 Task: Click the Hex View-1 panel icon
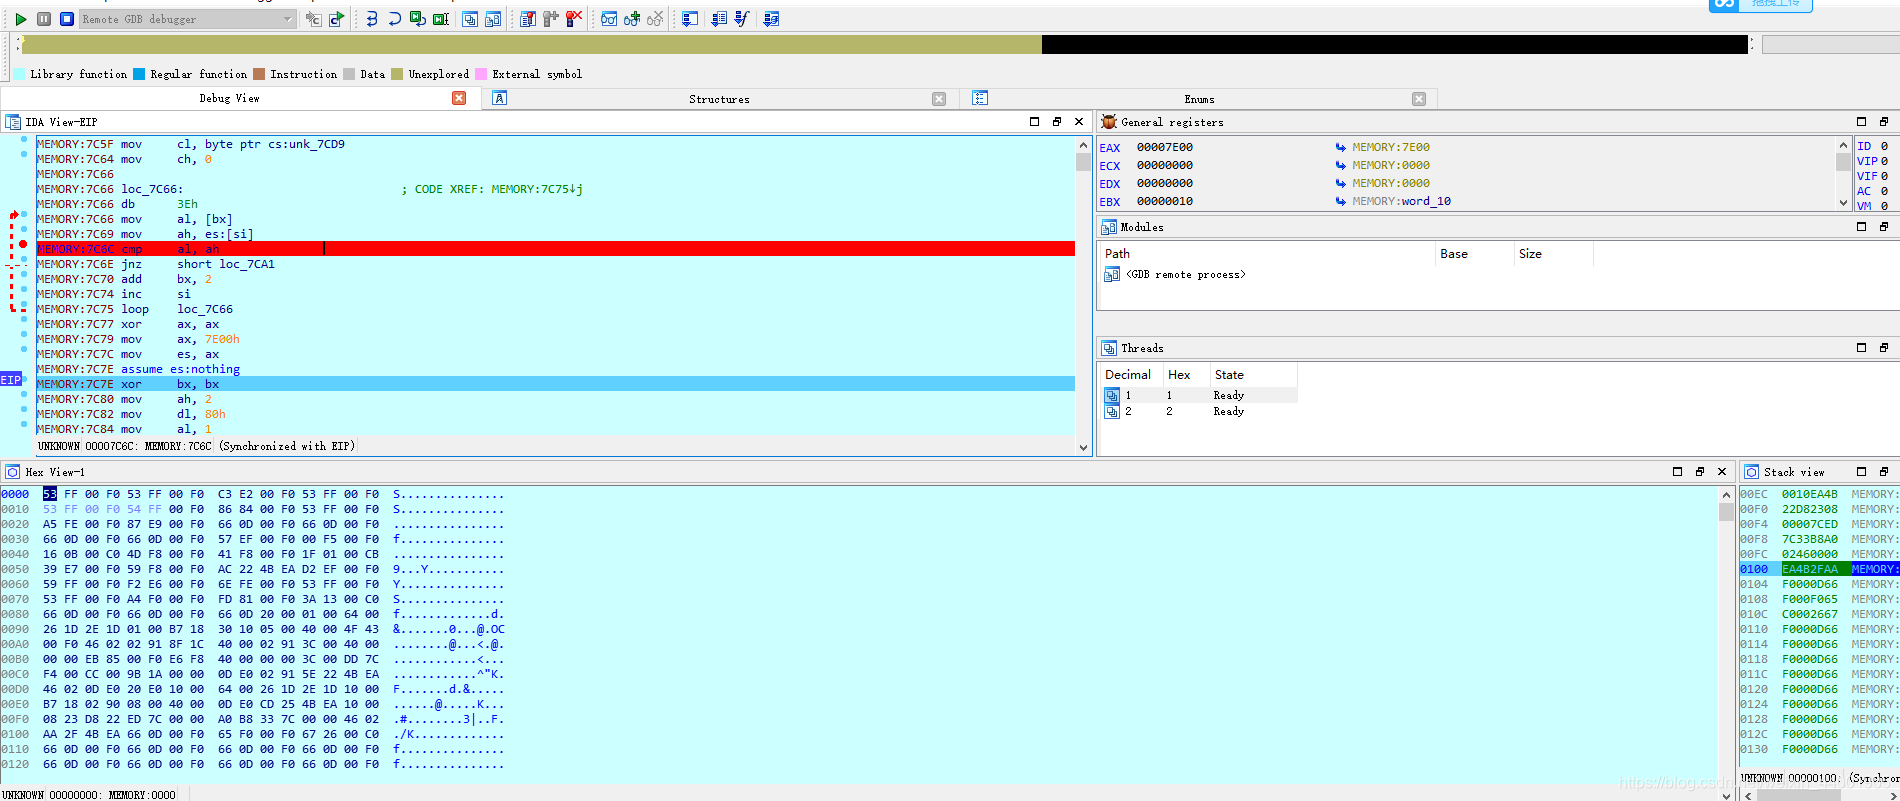point(13,472)
